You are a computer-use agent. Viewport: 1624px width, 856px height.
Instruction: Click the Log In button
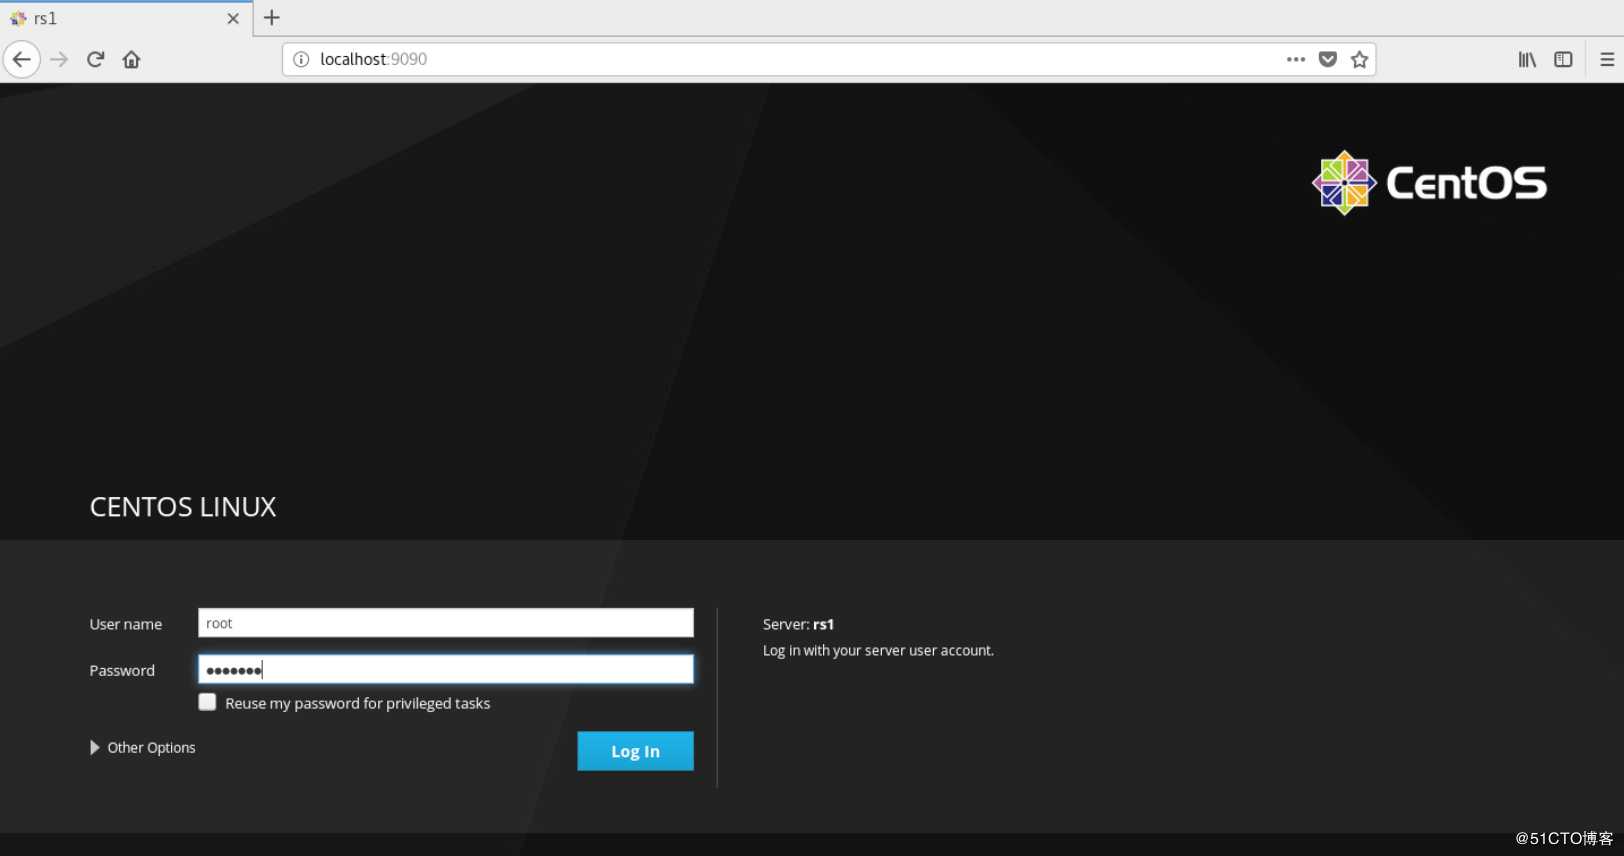635,751
